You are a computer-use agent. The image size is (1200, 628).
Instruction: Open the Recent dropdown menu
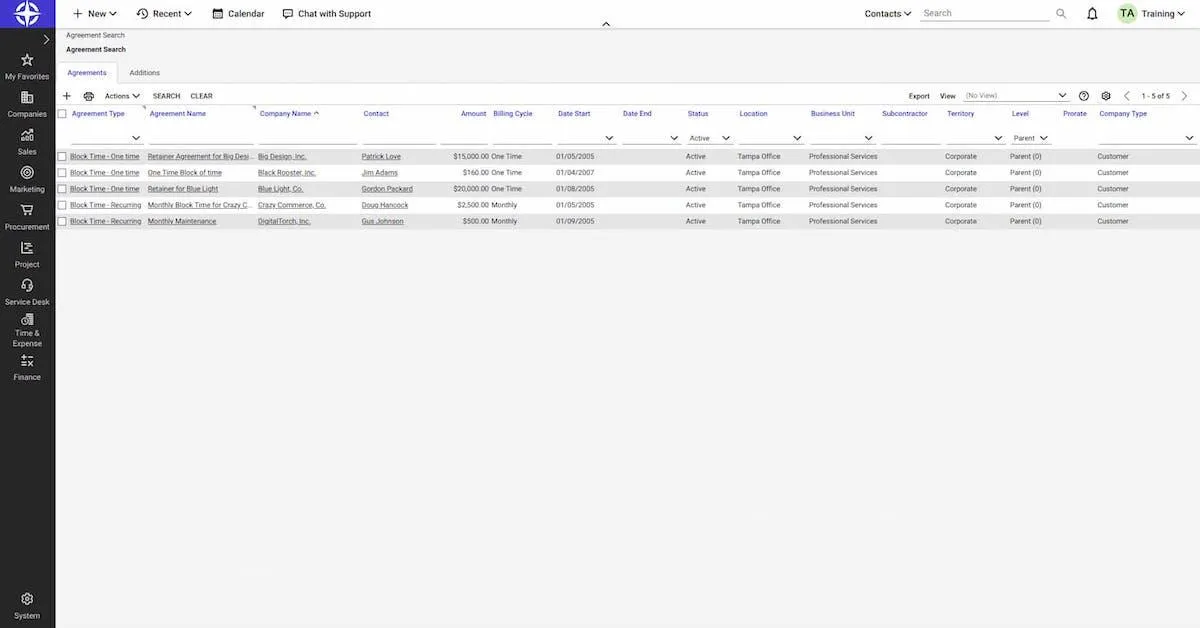tap(164, 14)
